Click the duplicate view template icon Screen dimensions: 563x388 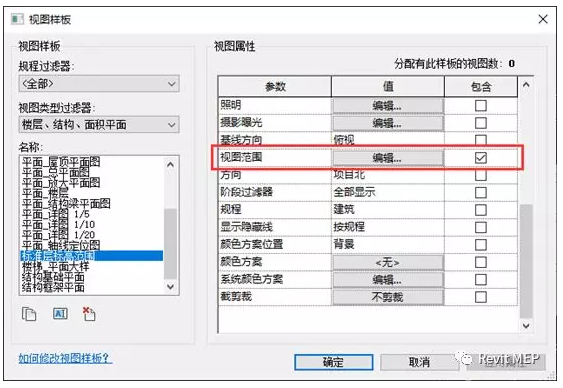click(29, 314)
